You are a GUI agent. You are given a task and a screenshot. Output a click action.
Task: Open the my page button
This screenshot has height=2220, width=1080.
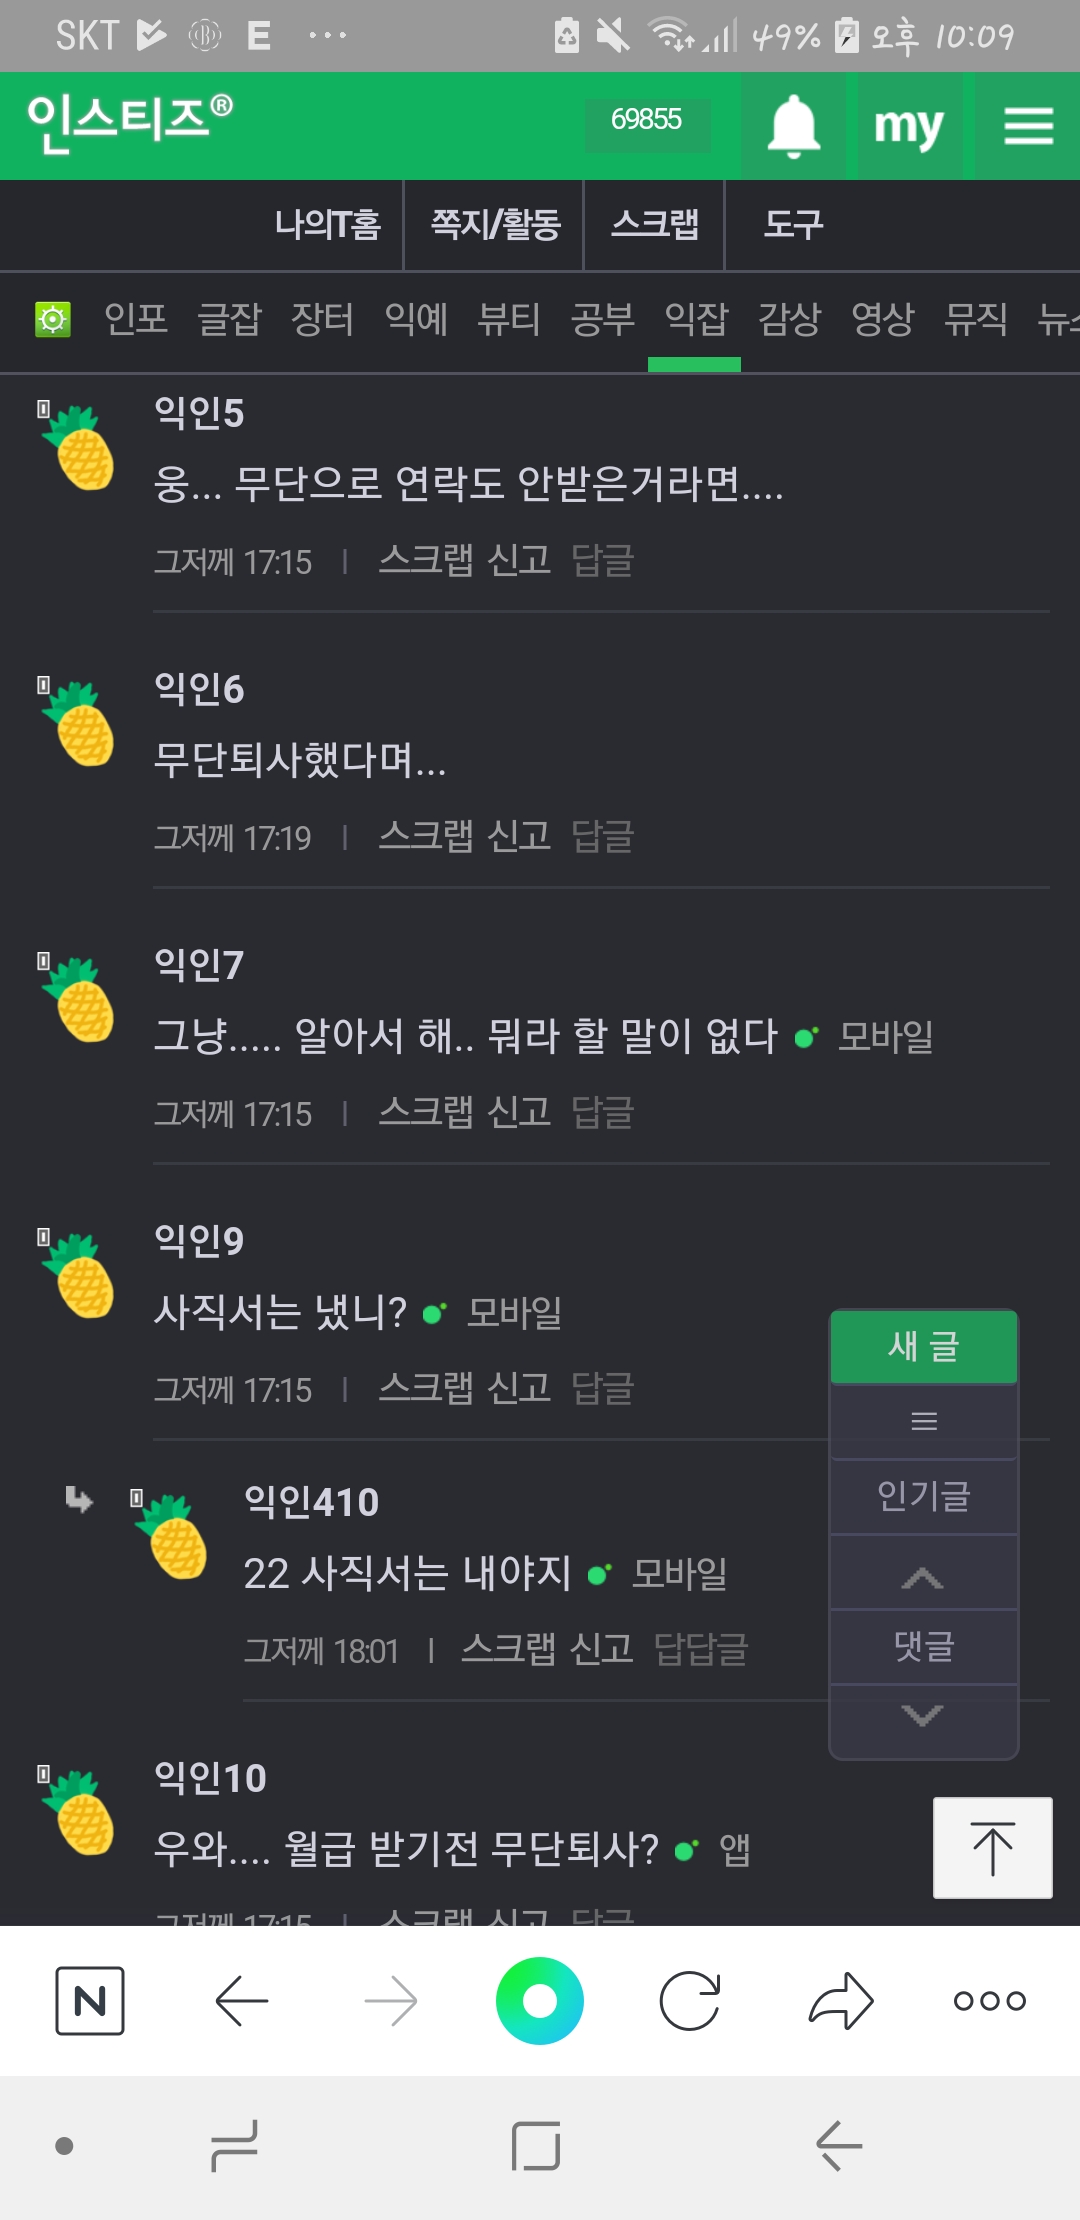point(908,126)
